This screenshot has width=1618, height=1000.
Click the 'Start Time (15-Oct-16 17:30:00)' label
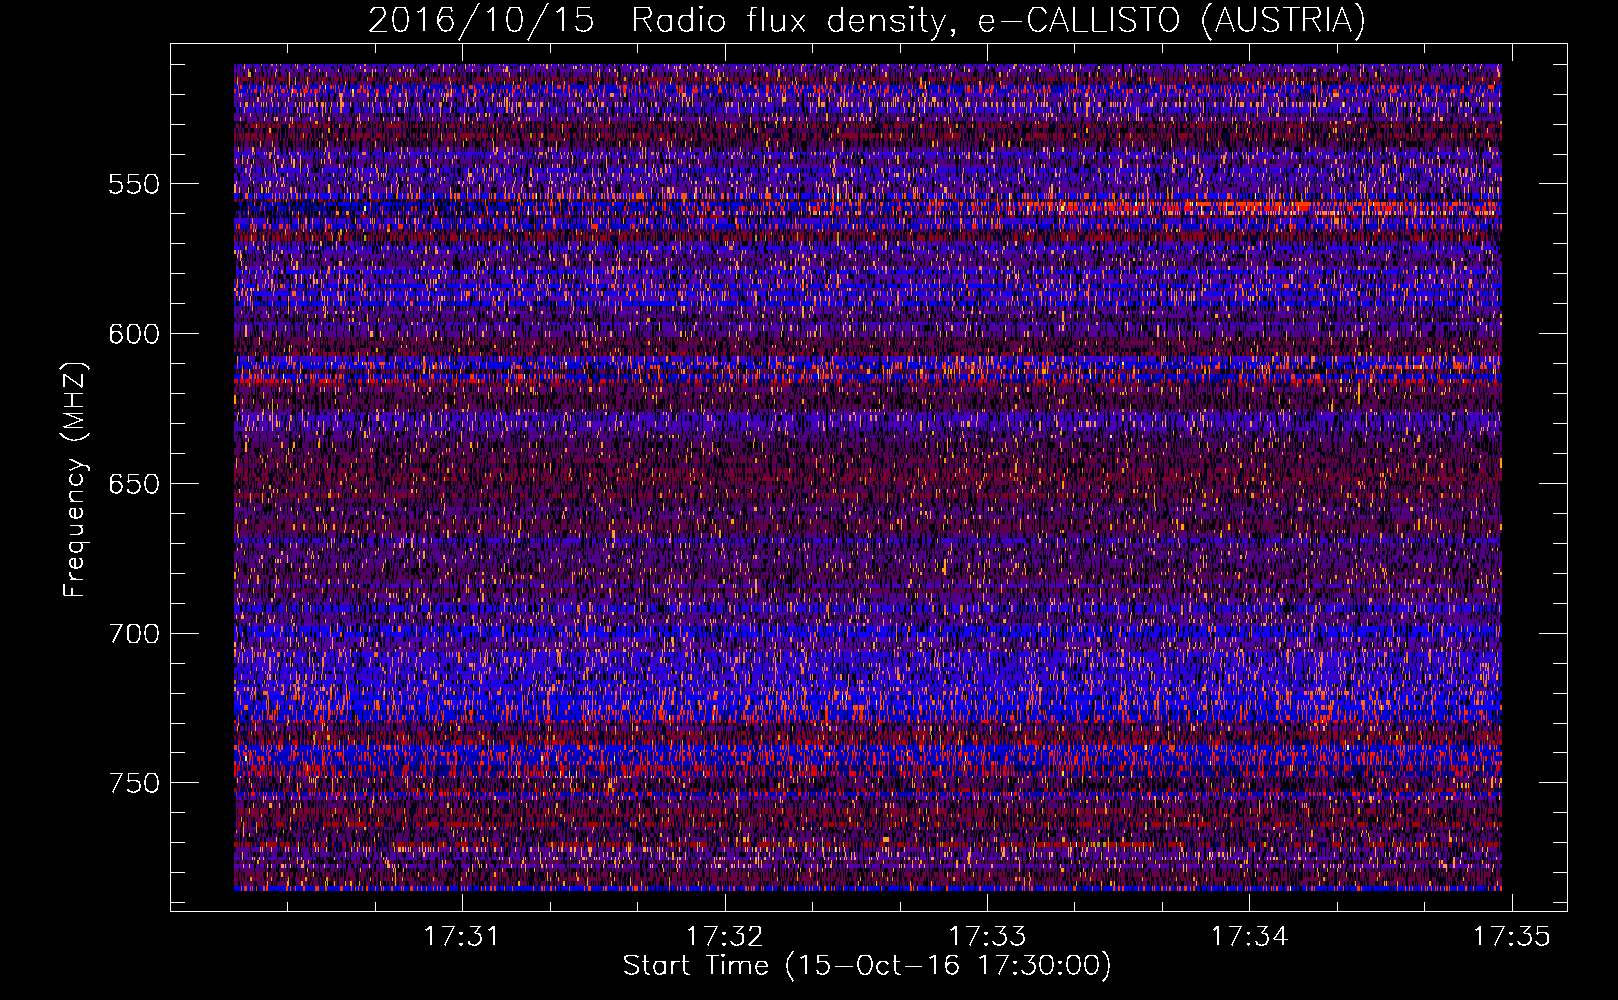[867, 966]
